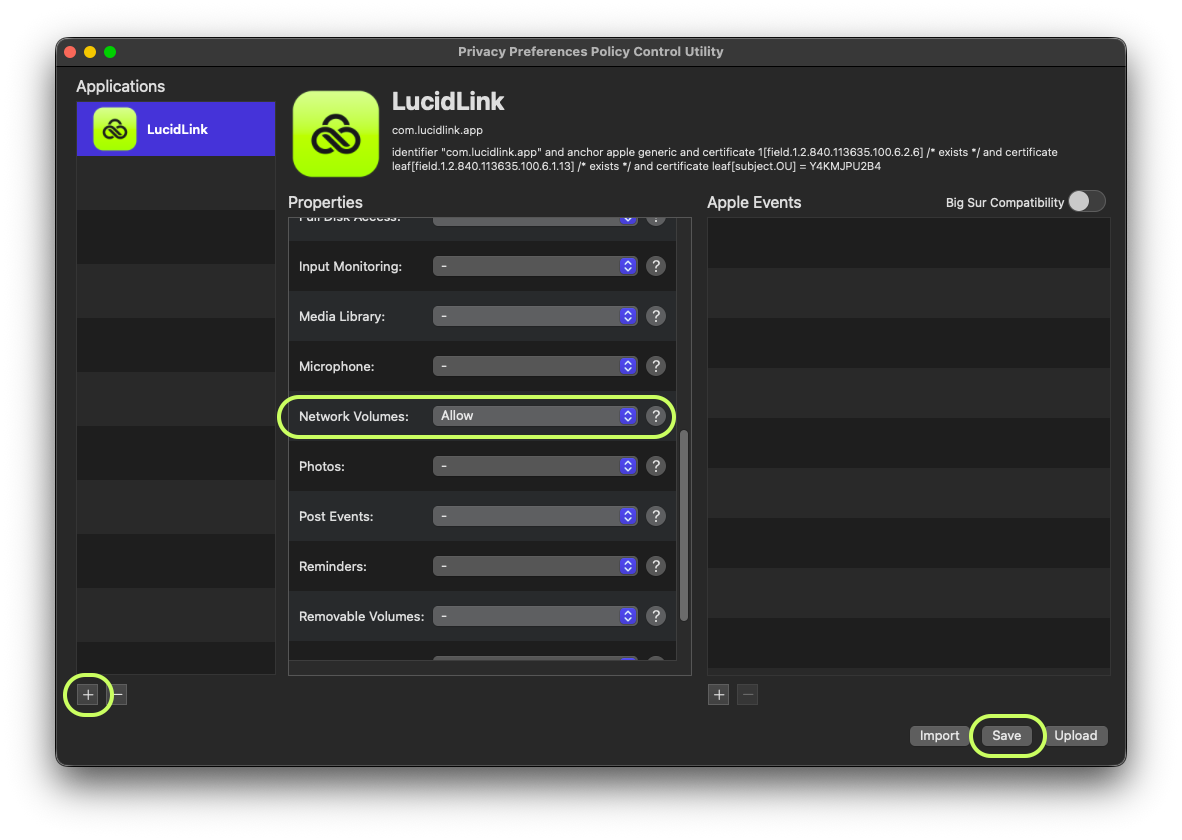Select LucidLink in the Applications list
The image size is (1182, 840).
pyautogui.click(x=176, y=129)
